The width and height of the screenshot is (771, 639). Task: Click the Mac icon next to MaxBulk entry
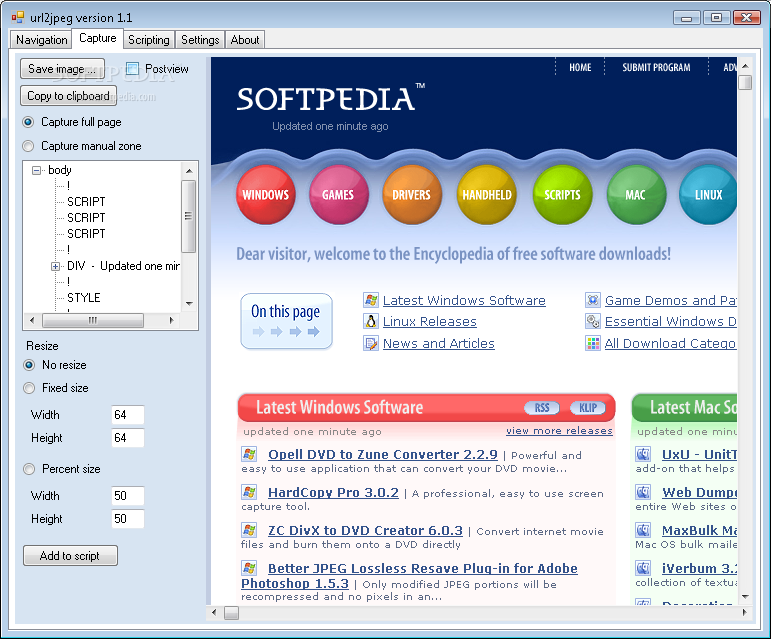click(x=643, y=530)
